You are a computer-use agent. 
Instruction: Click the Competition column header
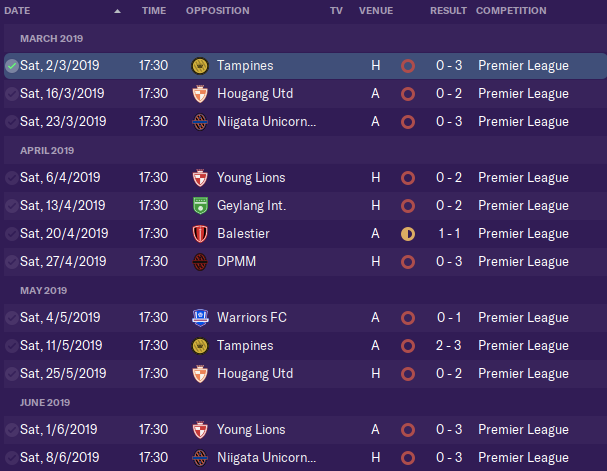point(511,10)
